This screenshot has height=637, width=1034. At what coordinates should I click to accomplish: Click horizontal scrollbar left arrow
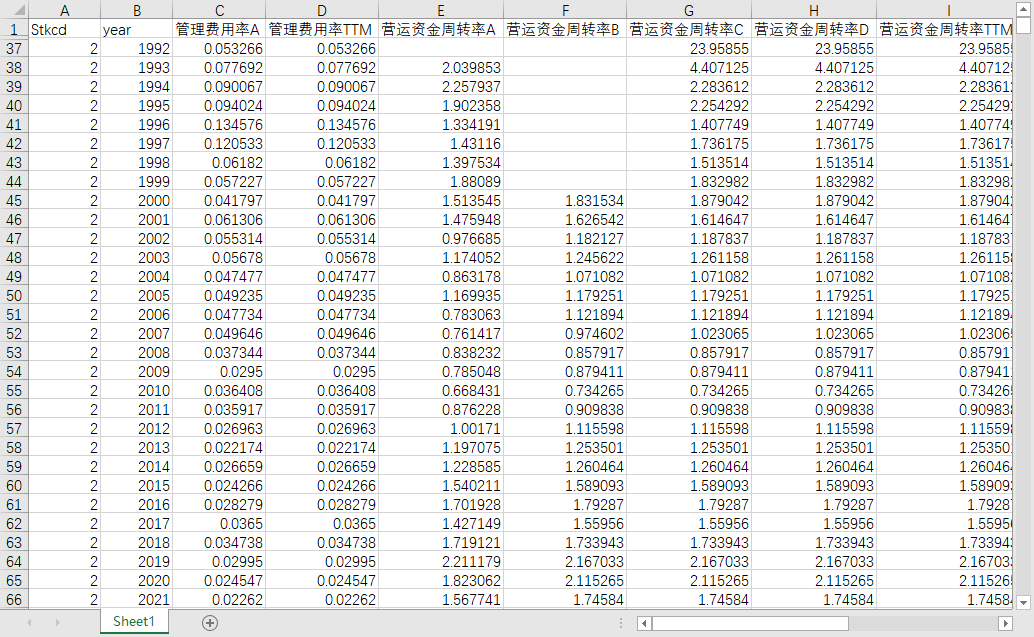644,623
